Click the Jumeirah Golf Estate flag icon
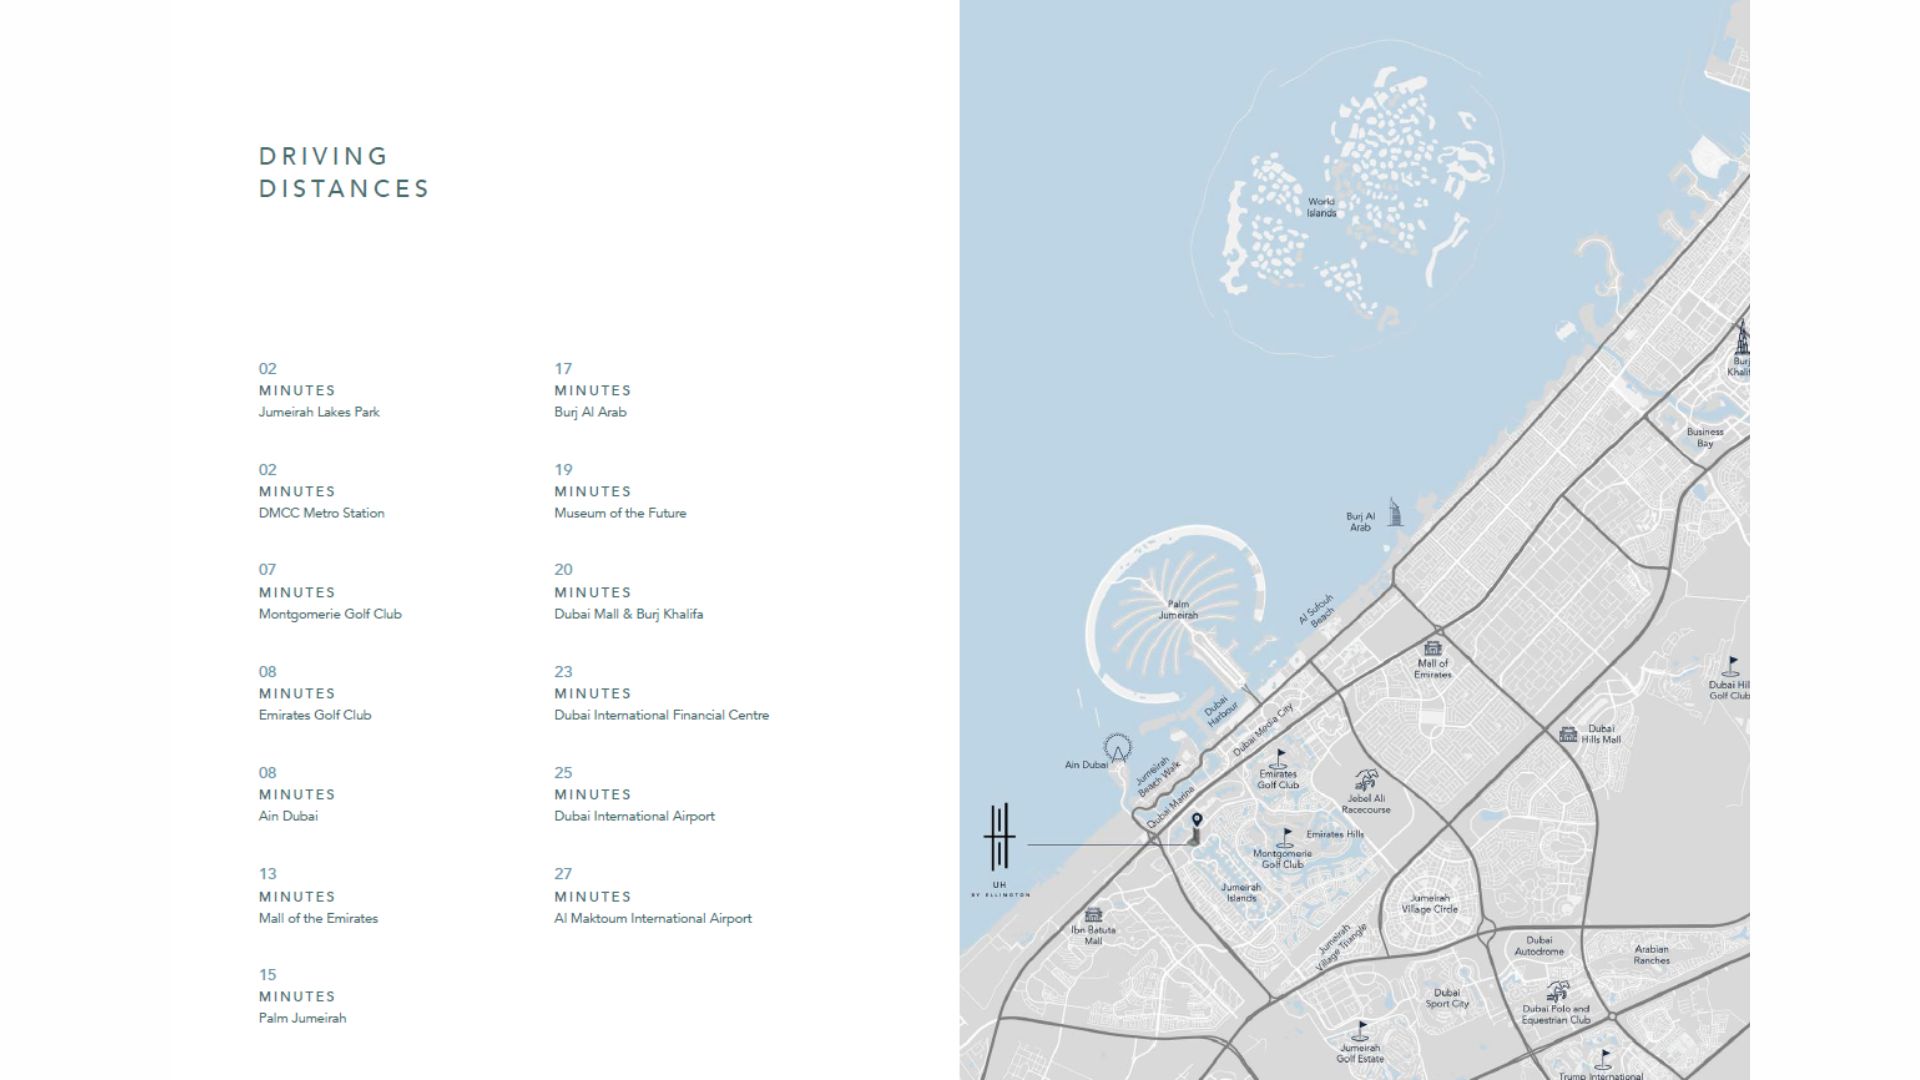Viewport: 1920px width, 1080px height. [x=1360, y=1031]
